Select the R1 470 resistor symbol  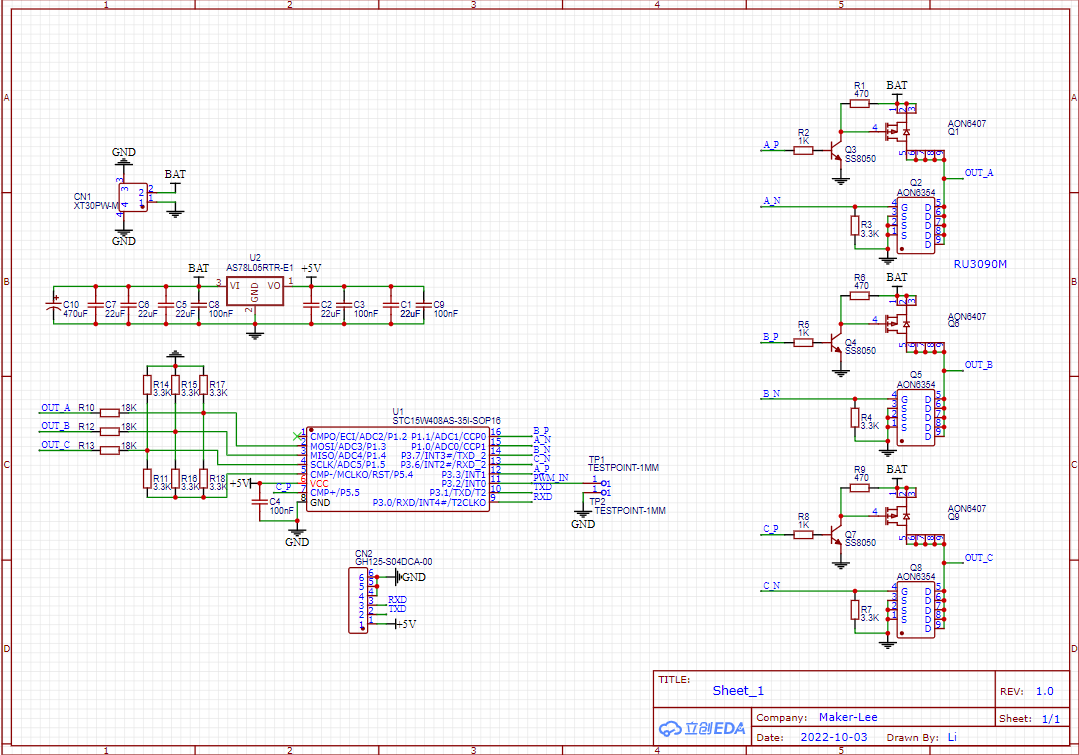tap(860, 103)
